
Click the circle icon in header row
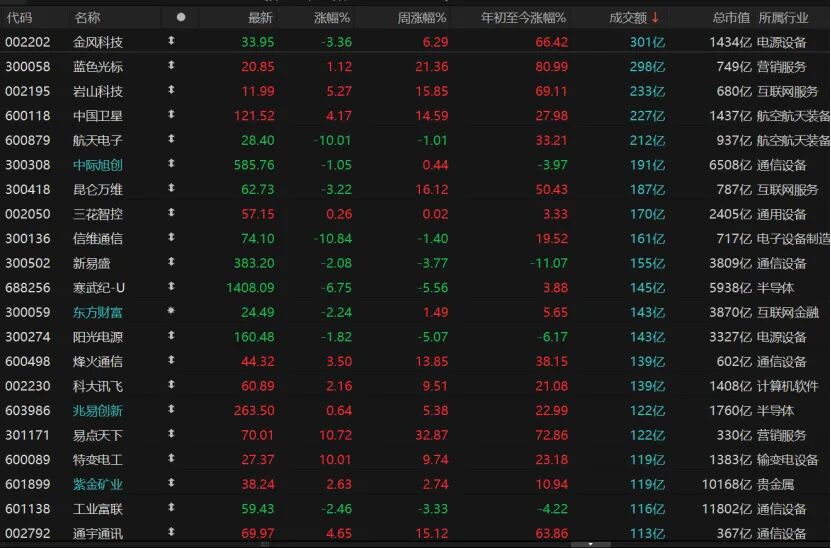(x=181, y=17)
